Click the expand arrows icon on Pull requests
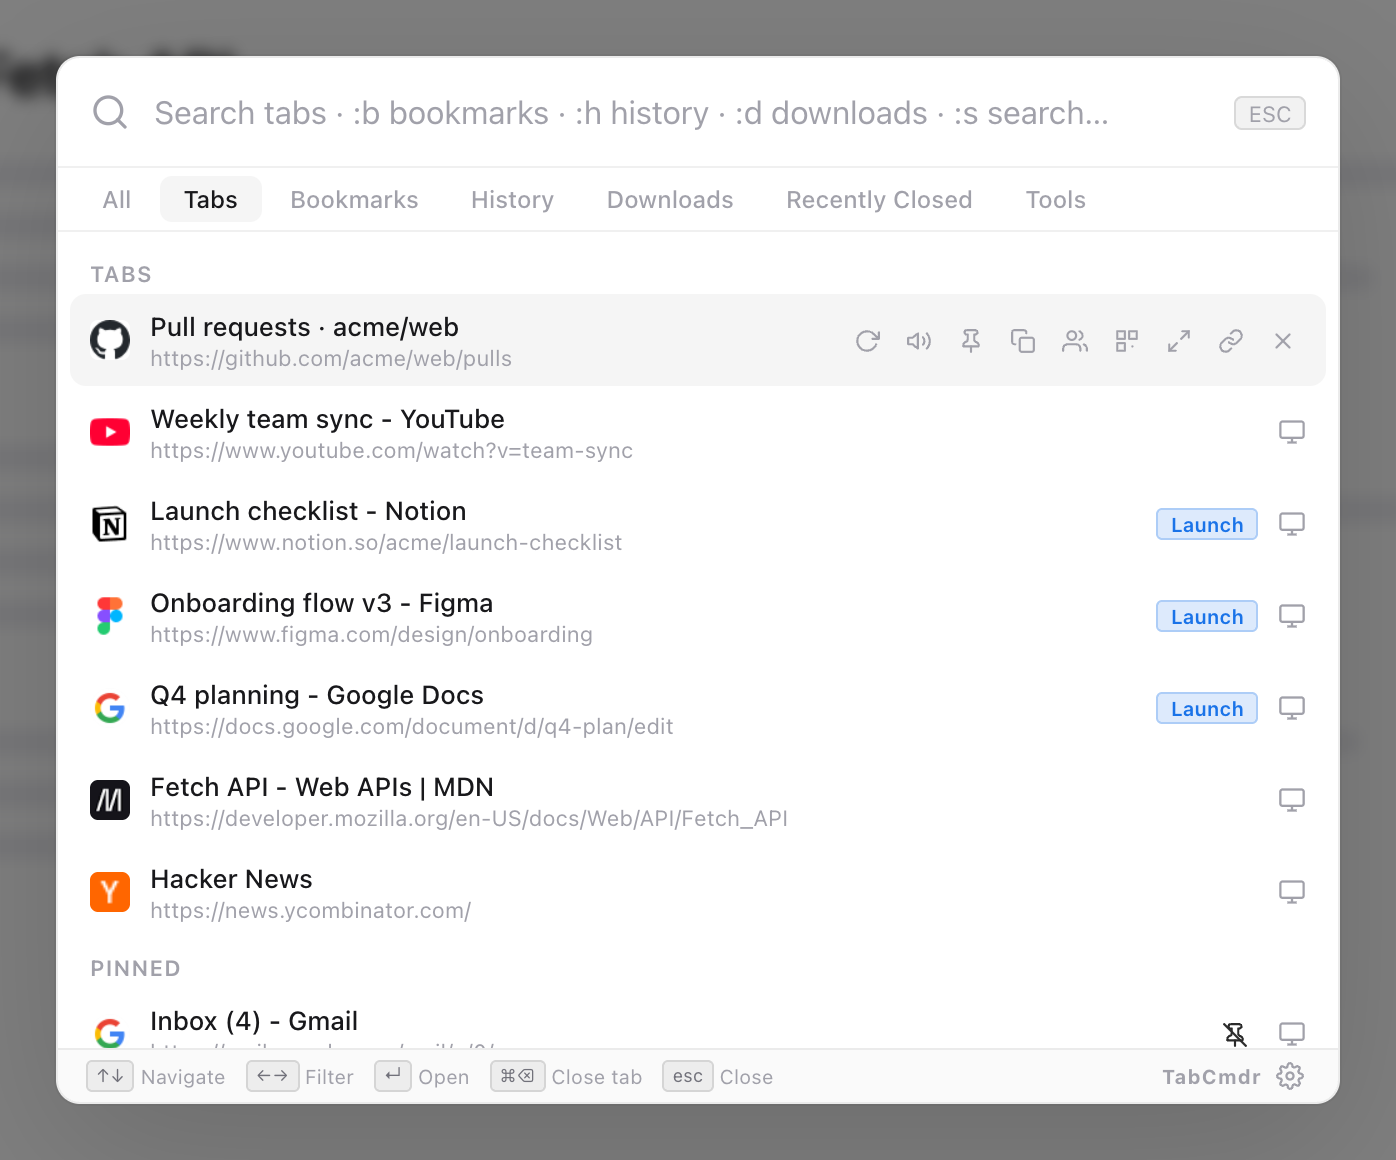Screen dimensions: 1396x1160 pos(1179,341)
